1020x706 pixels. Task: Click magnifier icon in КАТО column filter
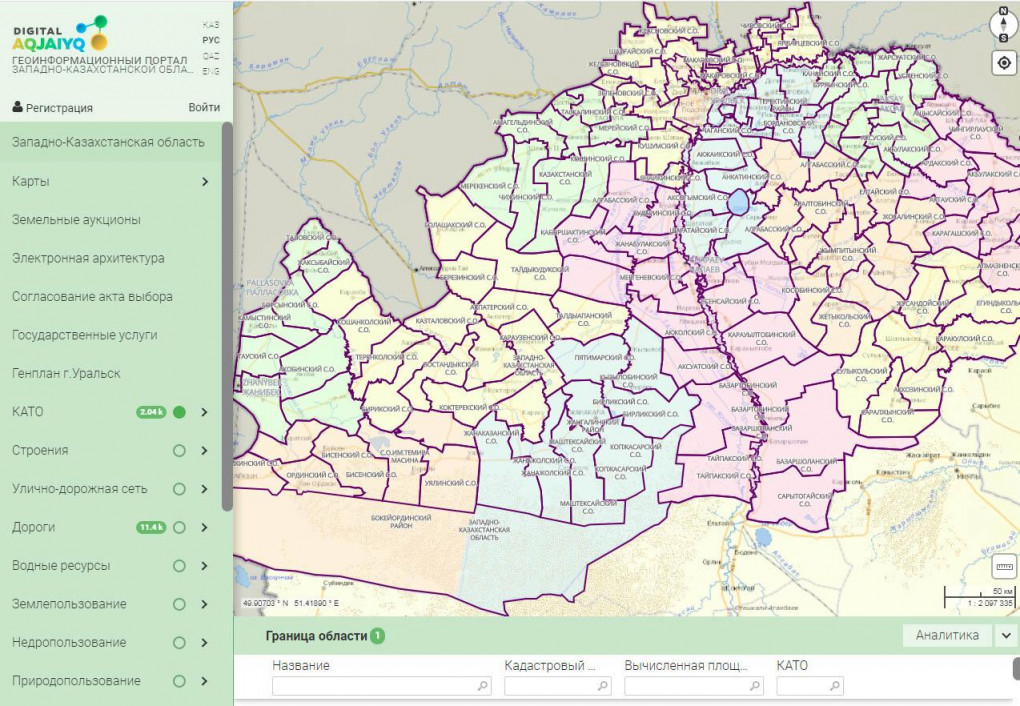(x=834, y=686)
